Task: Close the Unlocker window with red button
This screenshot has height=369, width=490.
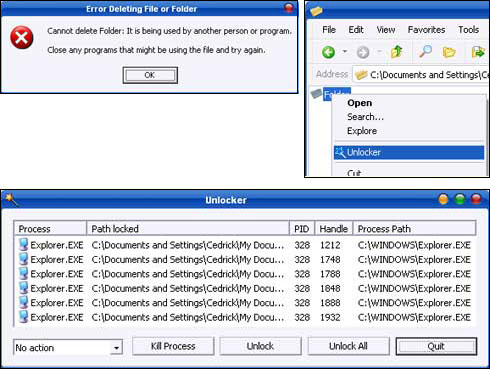Action: point(476,199)
